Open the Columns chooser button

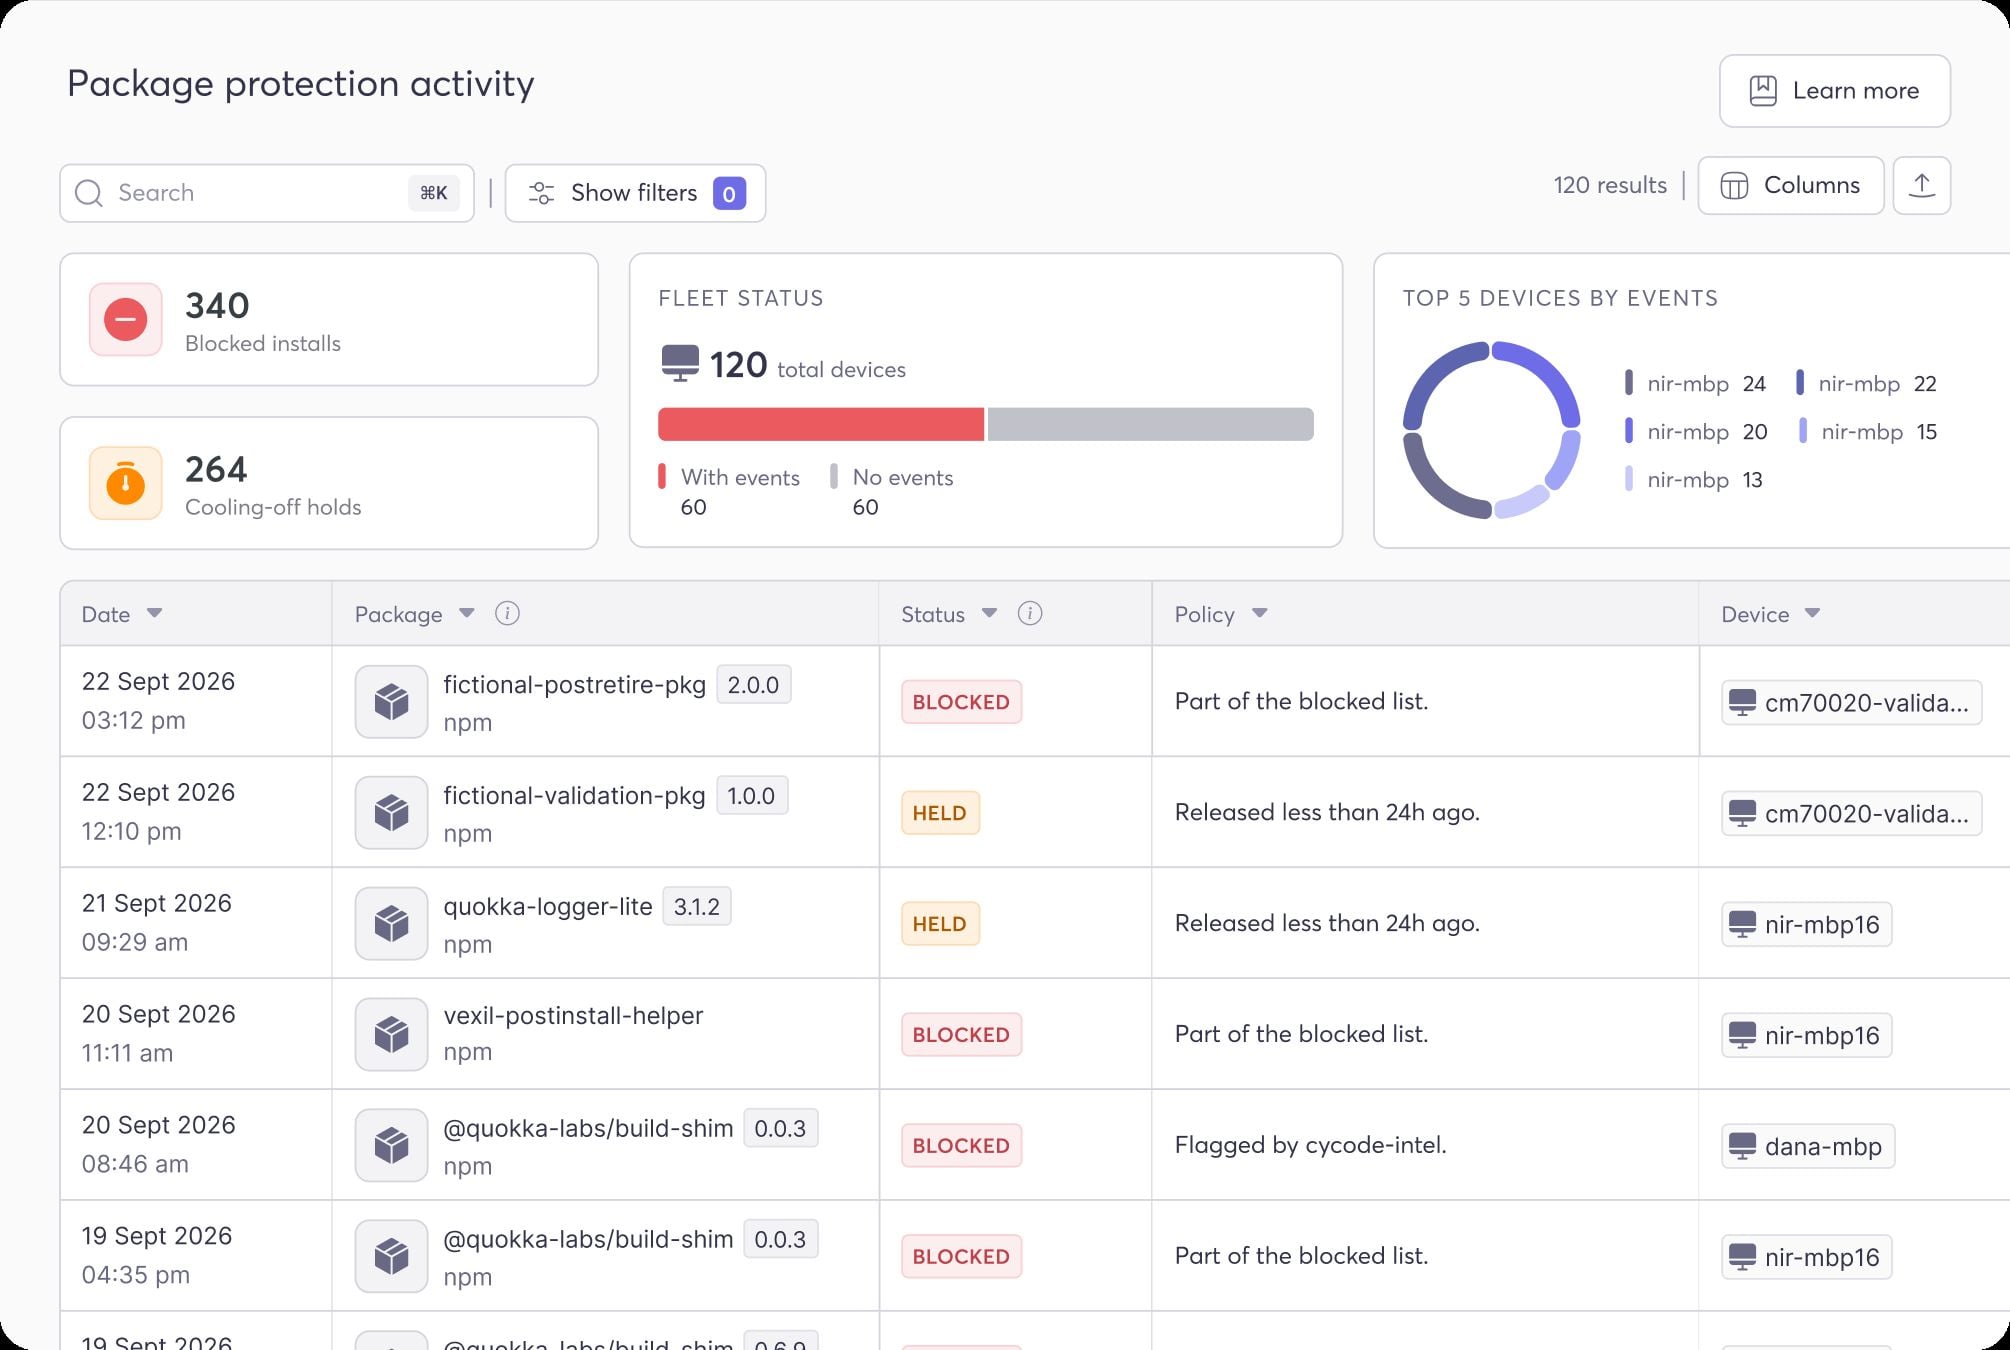pos(1790,185)
